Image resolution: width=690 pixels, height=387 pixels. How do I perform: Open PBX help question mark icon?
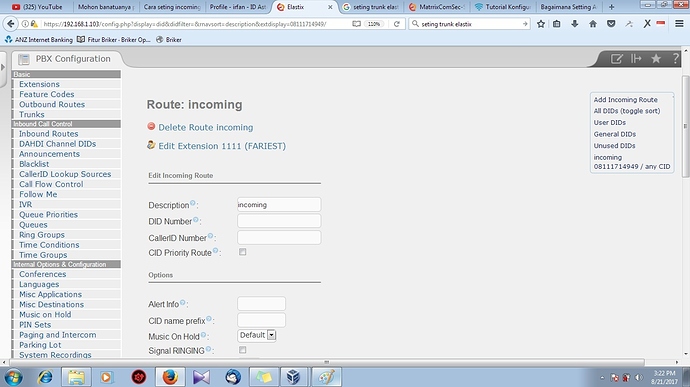click(675, 59)
